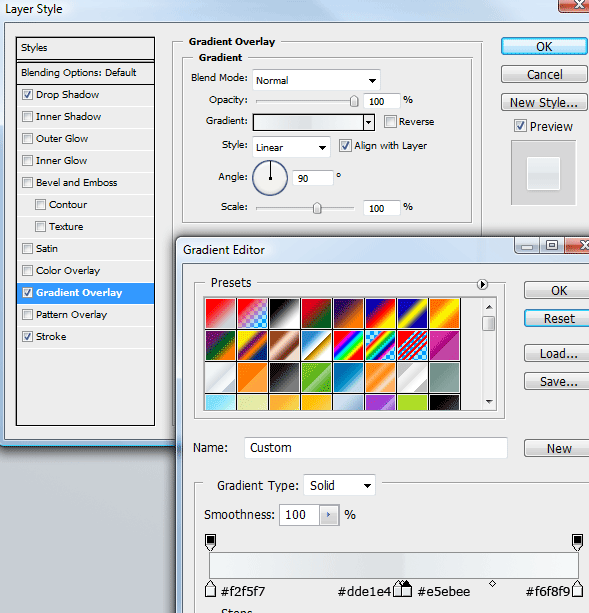Image resolution: width=589 pixels, height=613 pixels.
Task: Select the rainbow spectrum gradient preset
Action: [348, 345]
